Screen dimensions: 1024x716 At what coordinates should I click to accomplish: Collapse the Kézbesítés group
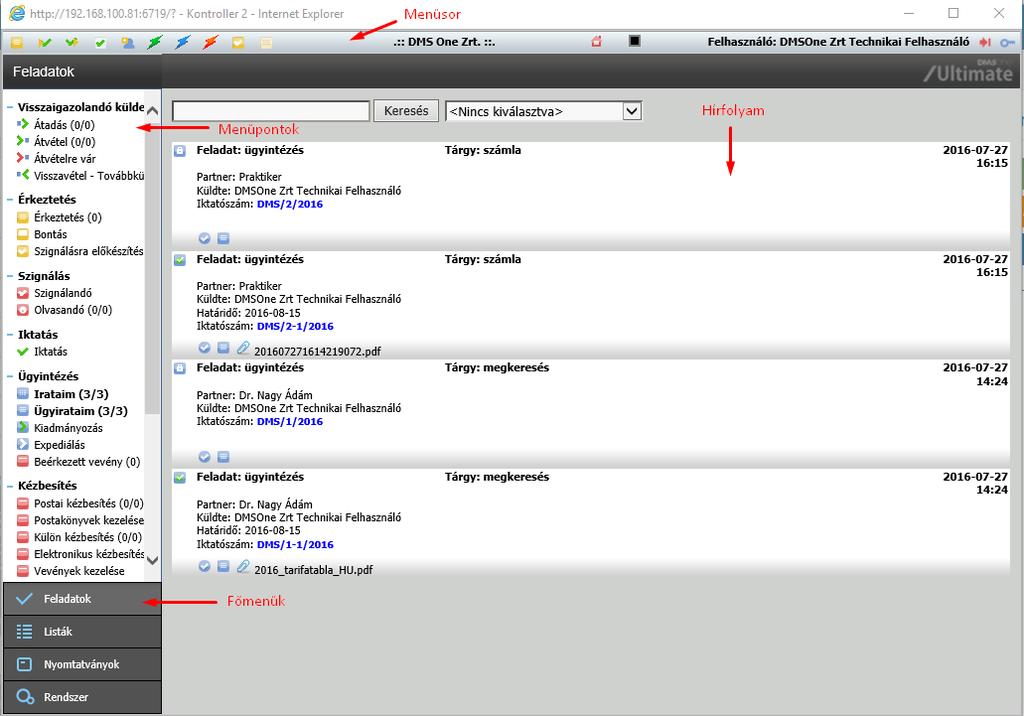10,486
